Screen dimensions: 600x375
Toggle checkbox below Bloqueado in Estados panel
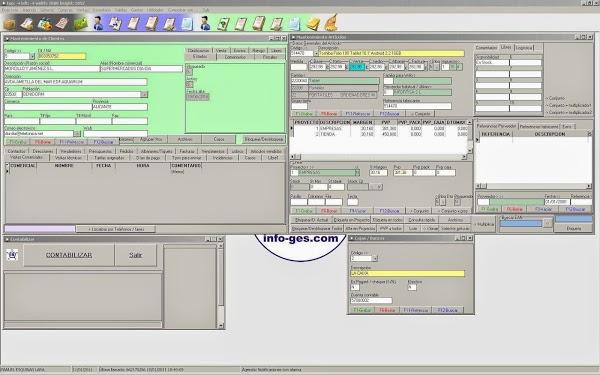[189, 84]
